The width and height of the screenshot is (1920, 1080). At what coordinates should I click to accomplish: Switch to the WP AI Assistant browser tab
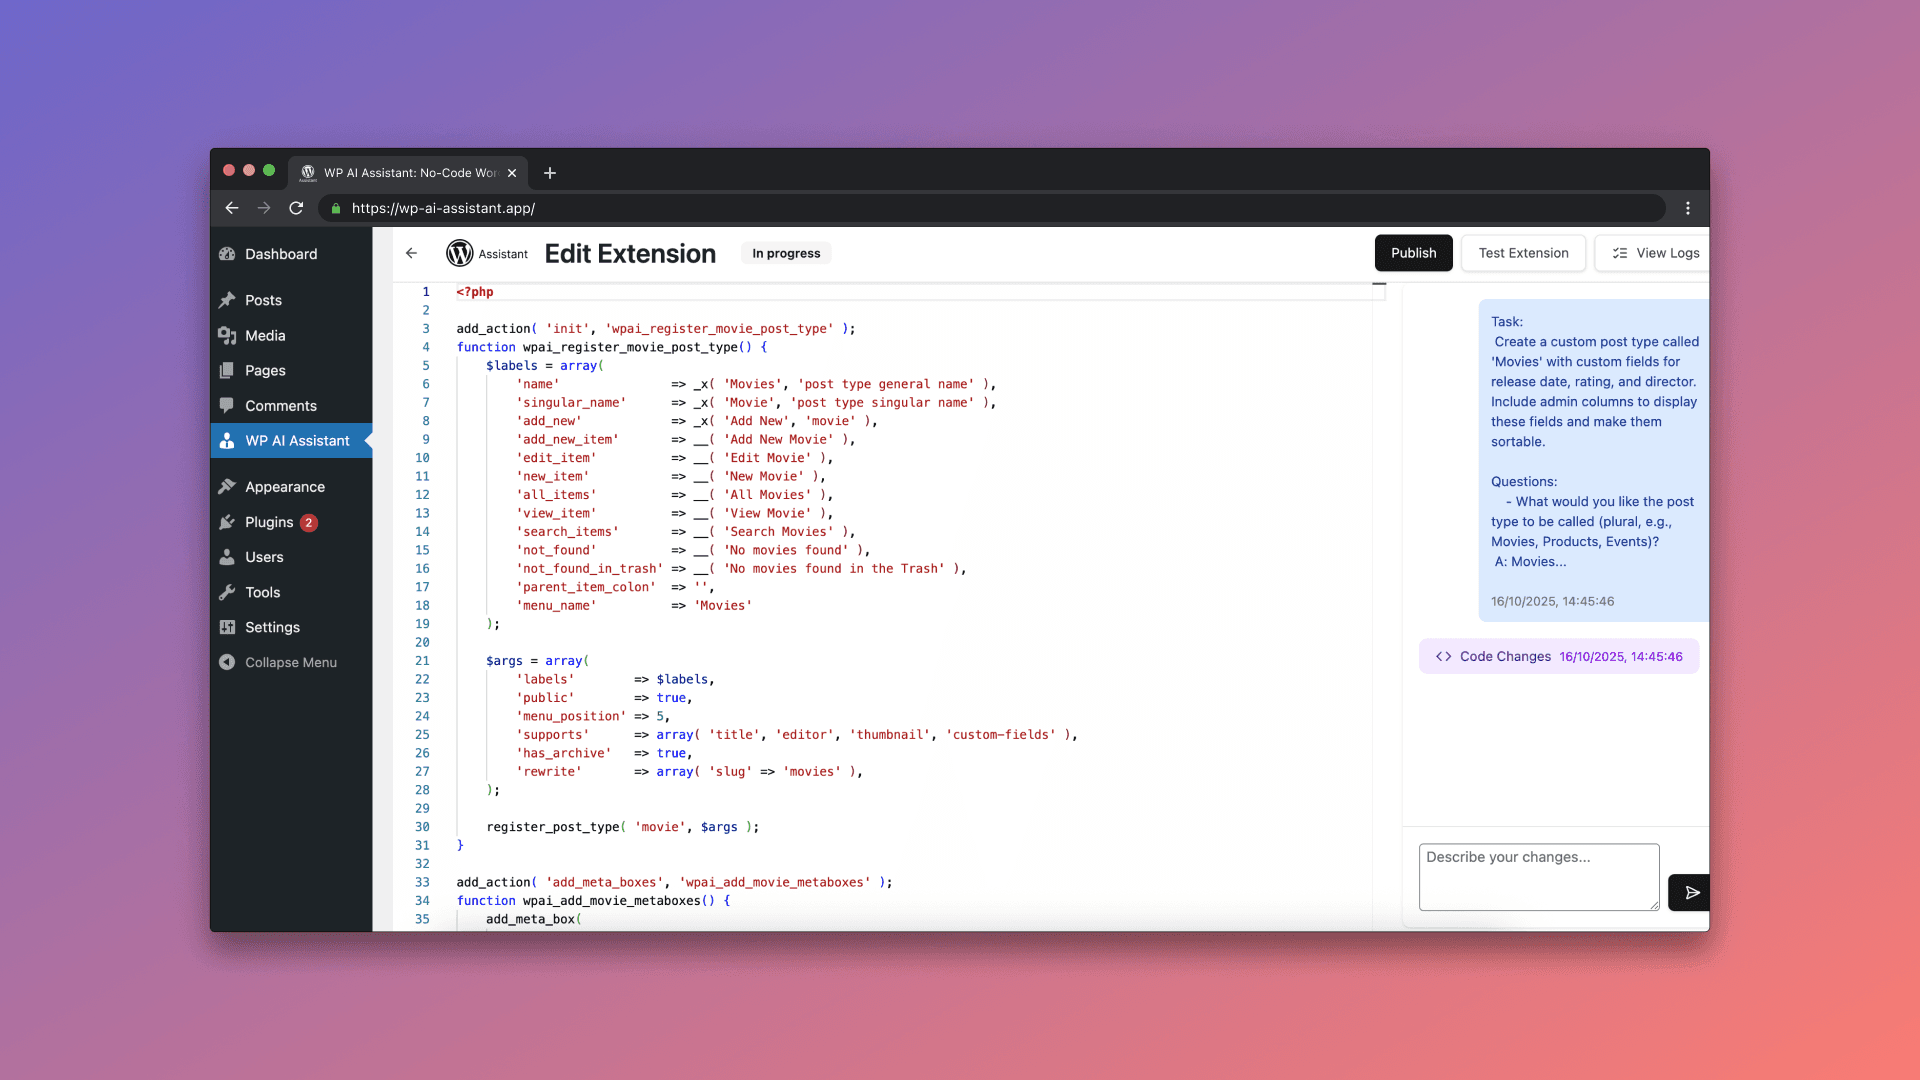(404, 172)
